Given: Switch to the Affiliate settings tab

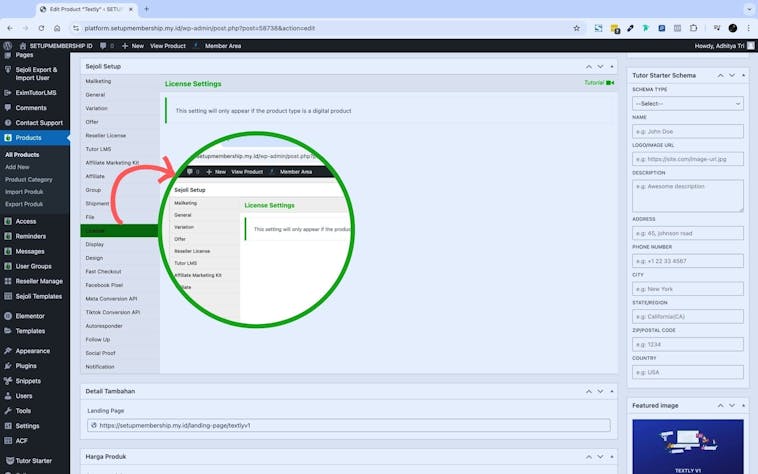Looking at the screenshot, I should pyautogui.click(x=95, y=176).
